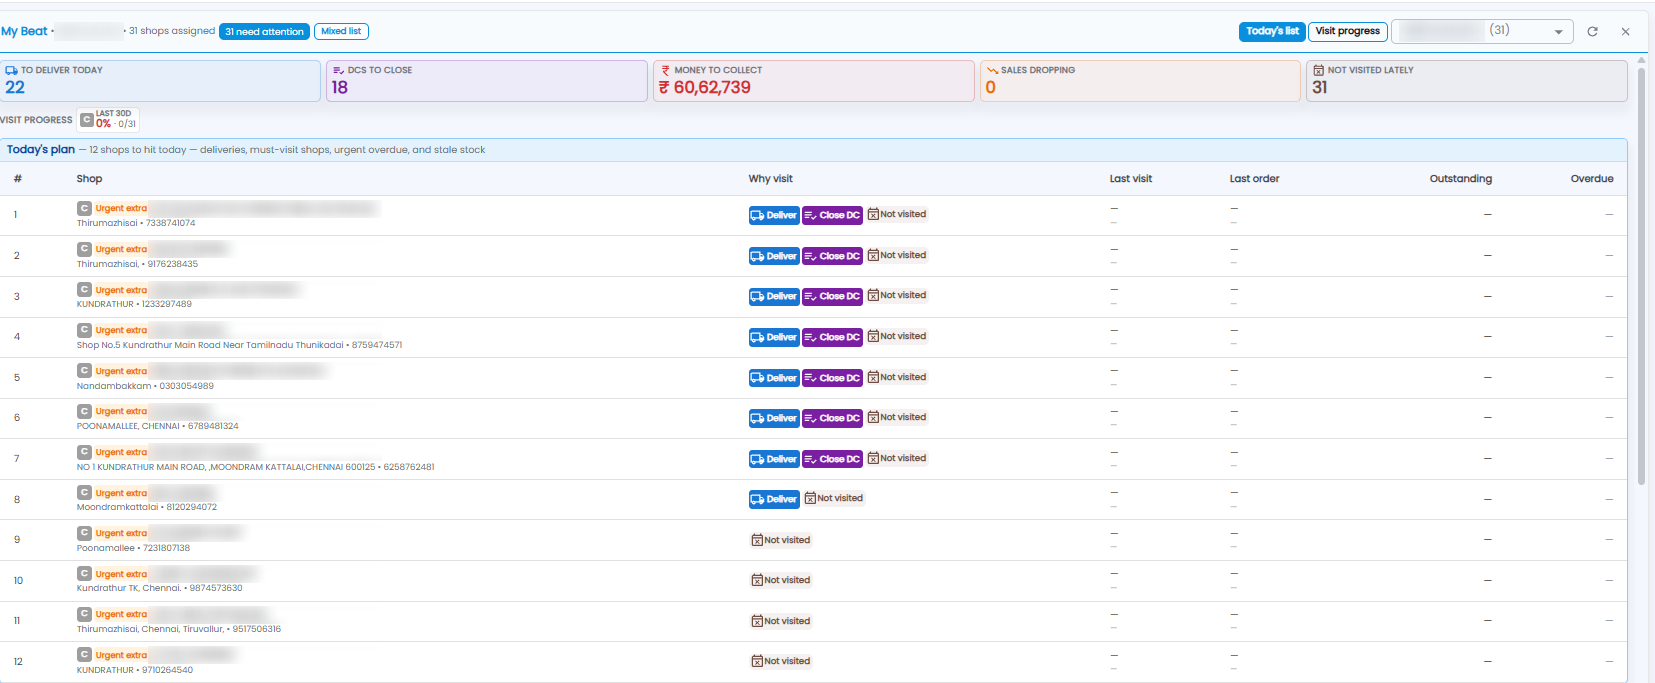Viewport: 1655px width, 683px height.
Task: Open the Money to Collect card
Action: pos(814,81)
